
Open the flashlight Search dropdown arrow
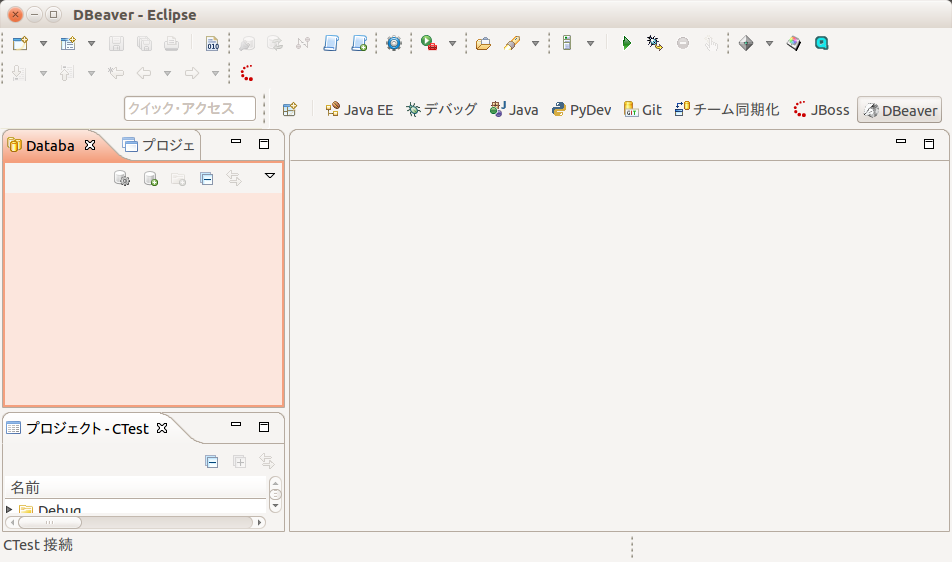coord(536,43)
